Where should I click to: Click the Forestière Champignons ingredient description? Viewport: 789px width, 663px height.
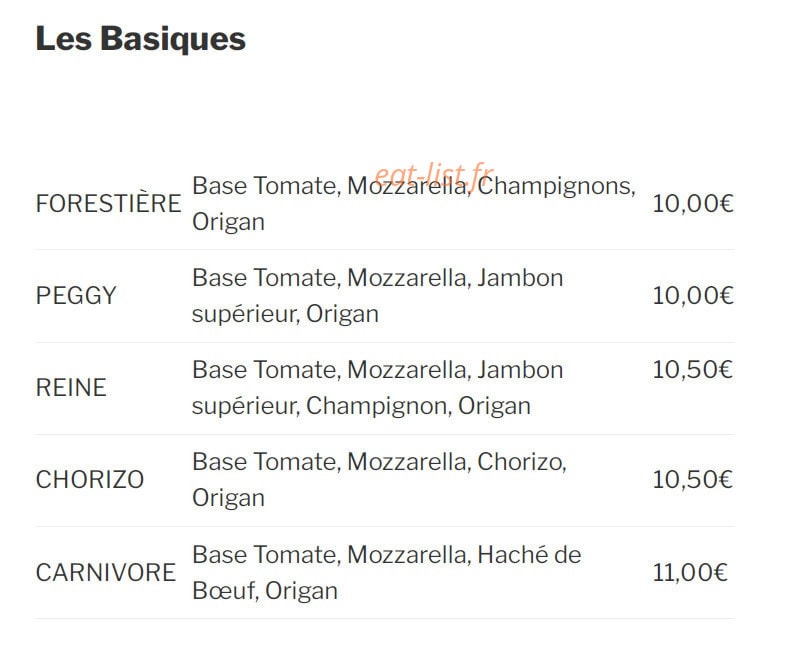[414, 204]
